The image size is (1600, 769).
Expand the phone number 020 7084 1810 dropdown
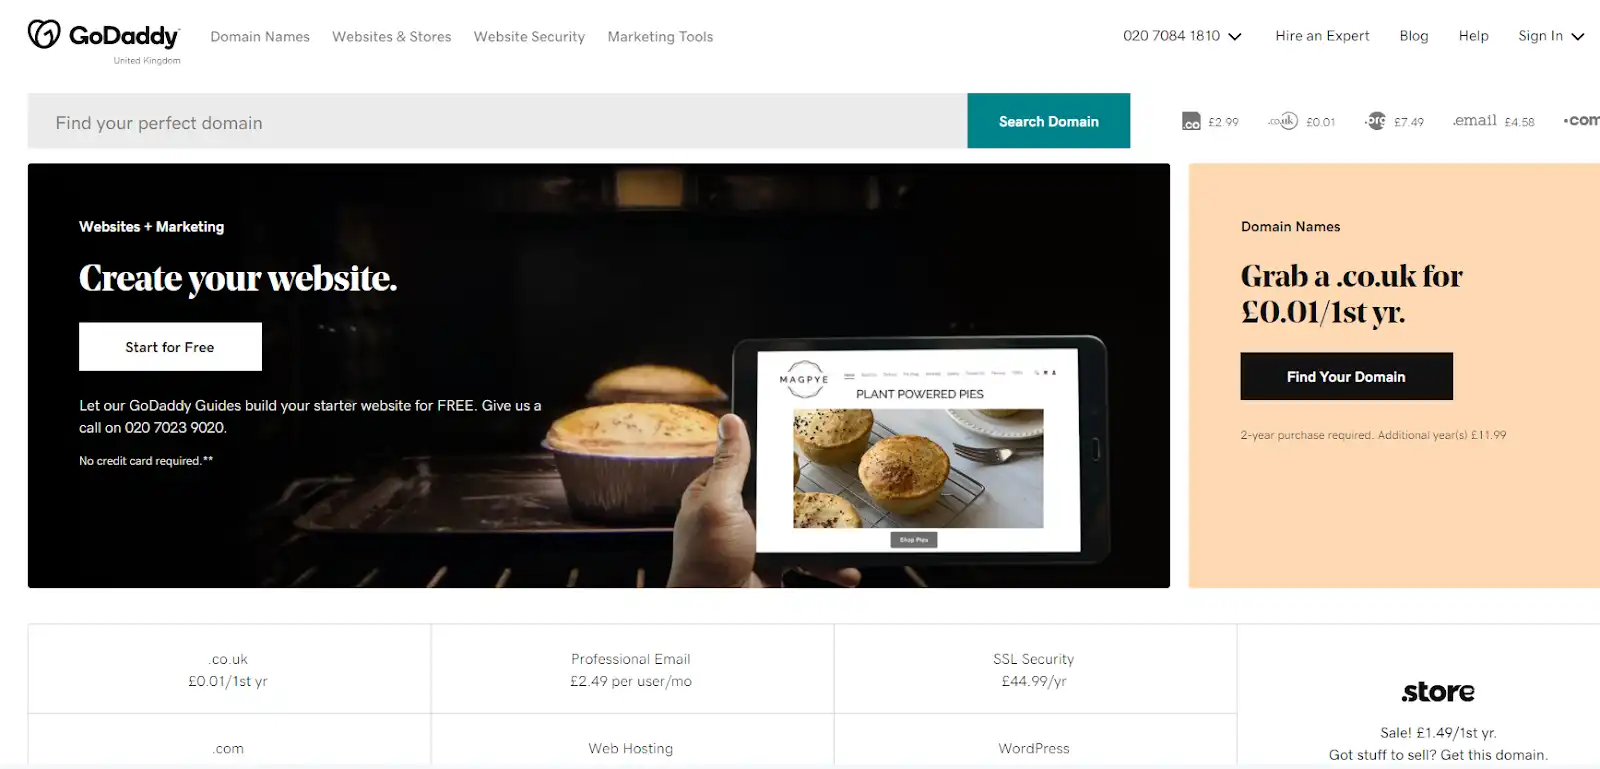pyautogui.click(x=1182, y=36)
